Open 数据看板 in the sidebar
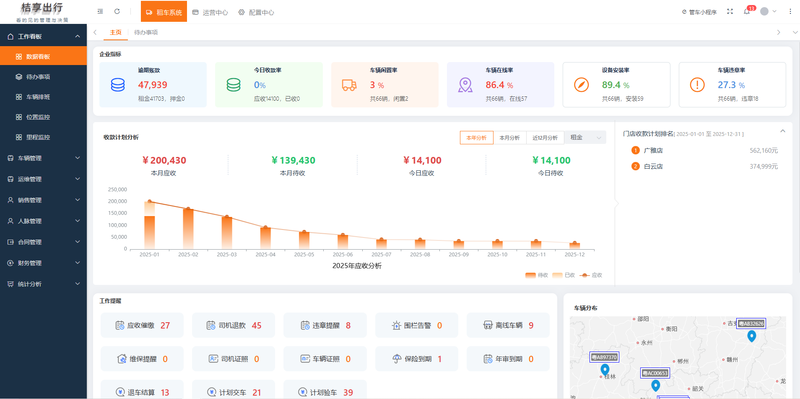Image resolution: width=800 pixels, height=399 pixels. tap(43, 57)
